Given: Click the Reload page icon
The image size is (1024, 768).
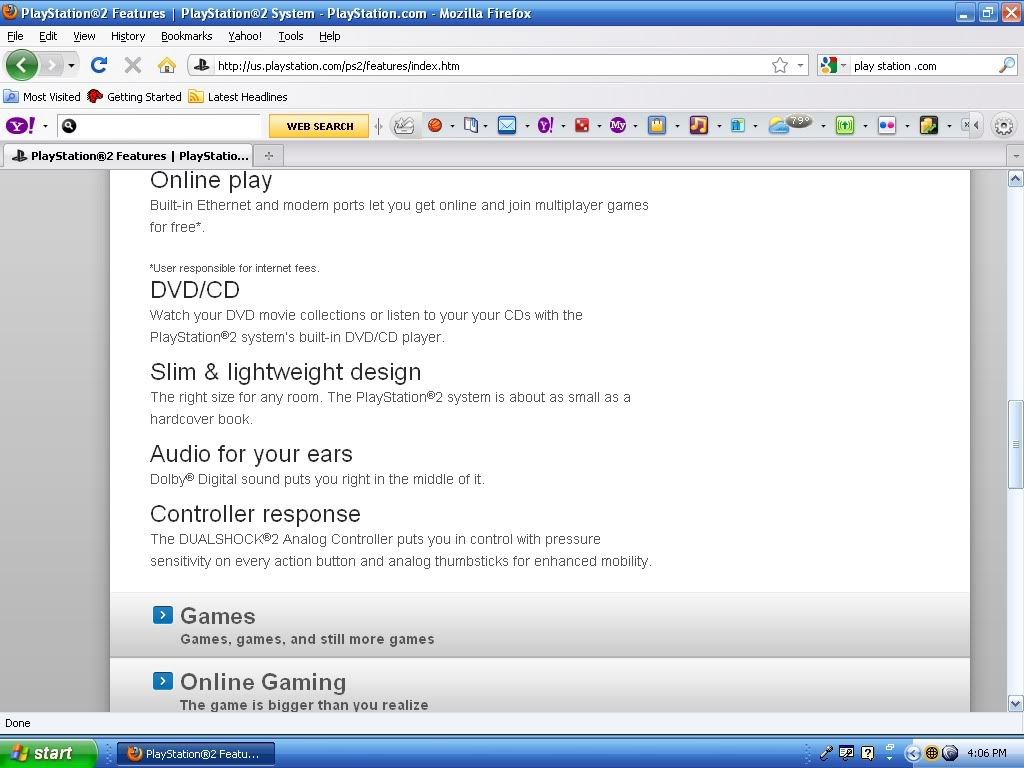Looking at the screenshot, I should tap(98, 65).
